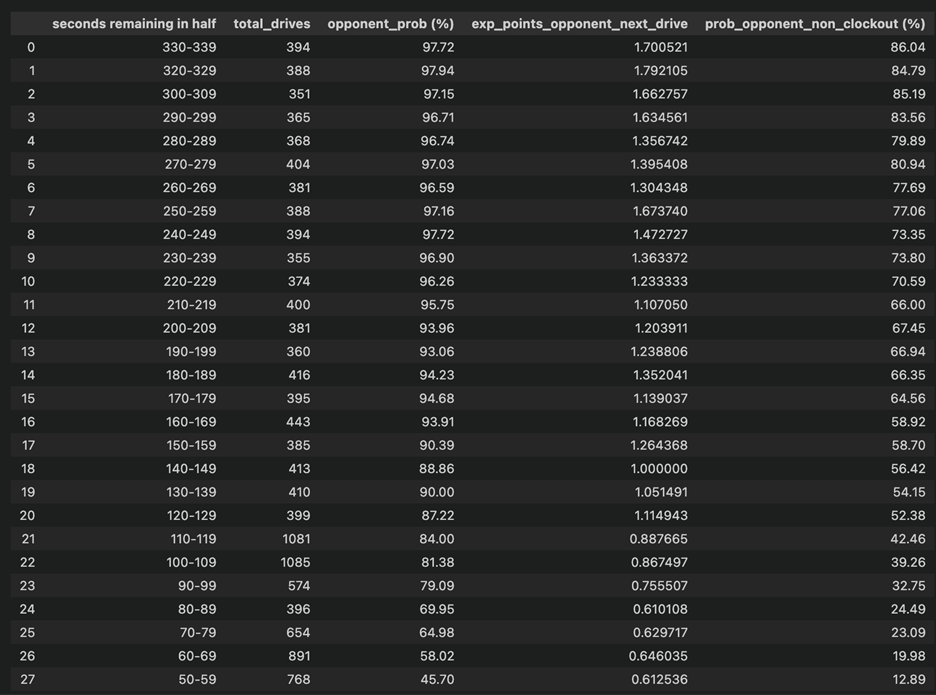Click total_drives value 400
The height and width of the screenshot is (695, 936).
click(x=298, y=305)
